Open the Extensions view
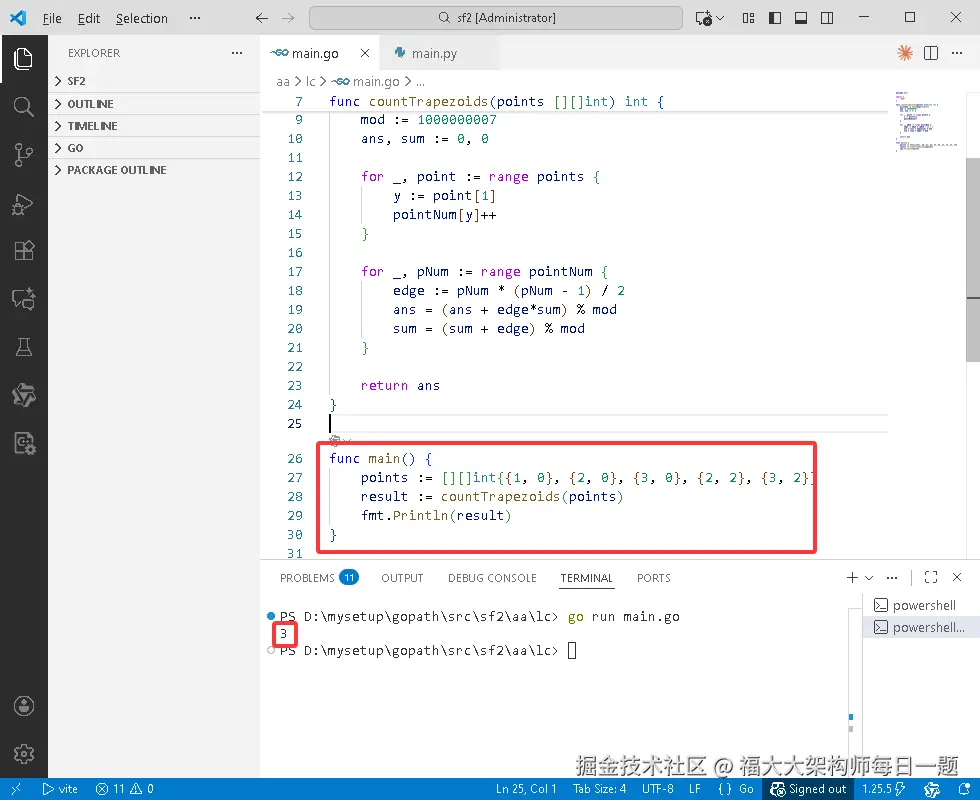This screenshot has height=800, width=980. [23, 251]
